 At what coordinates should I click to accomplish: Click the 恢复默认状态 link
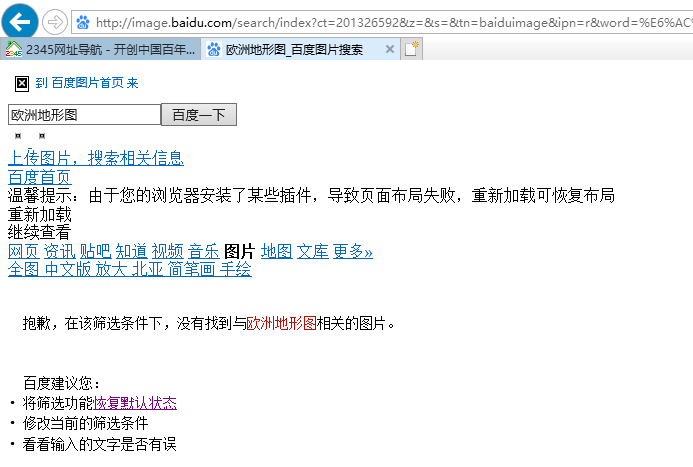pos(135,403)
